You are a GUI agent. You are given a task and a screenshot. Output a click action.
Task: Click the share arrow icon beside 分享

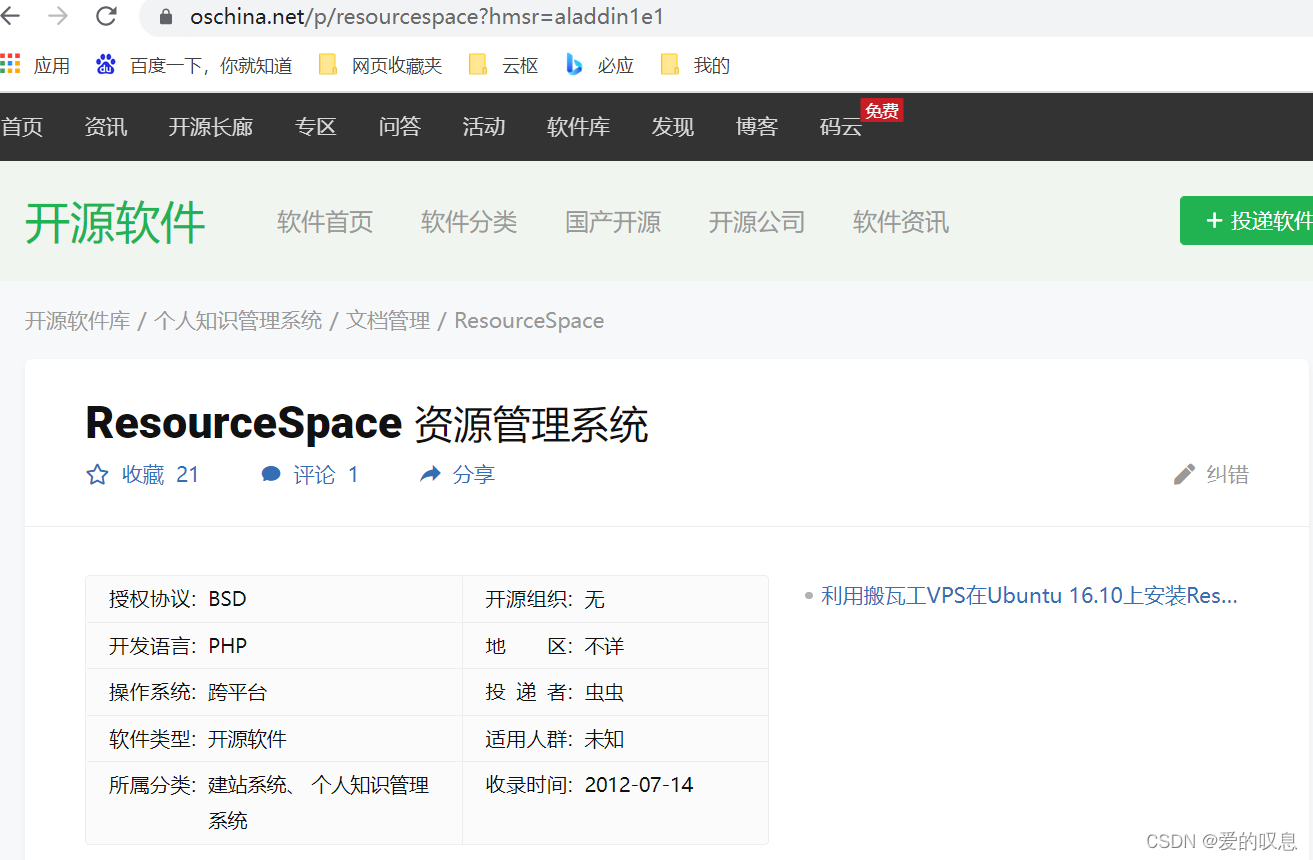(x=430, y=474)
